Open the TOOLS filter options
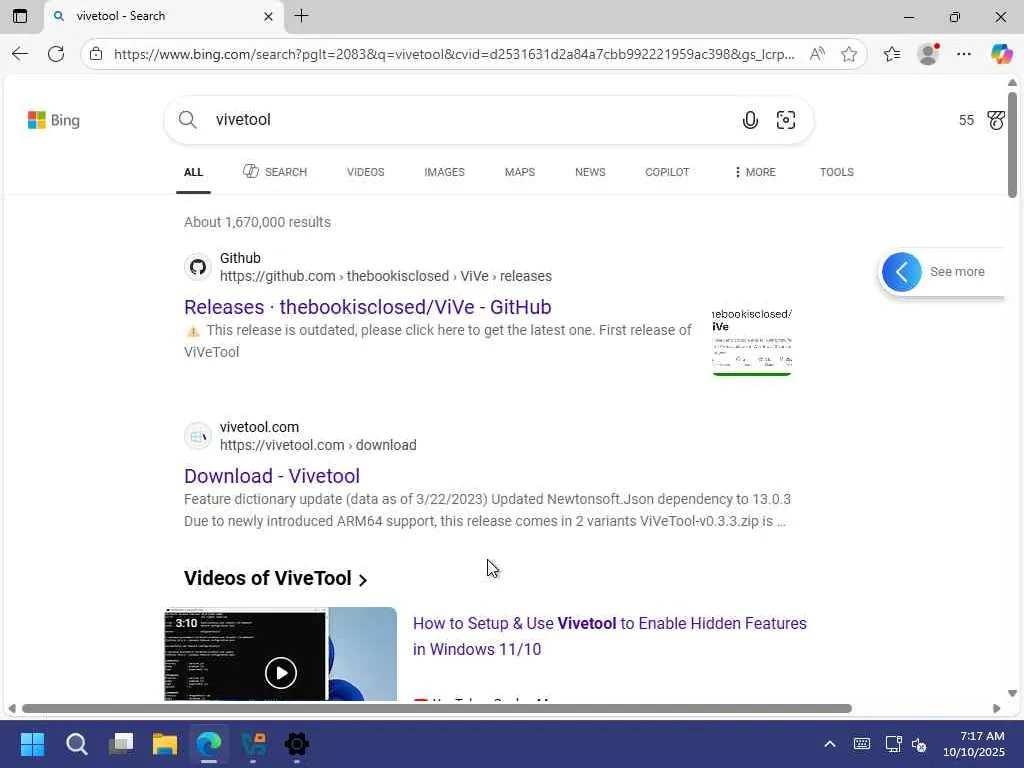This screenshot has height=768, width=1024. point(837,172)
